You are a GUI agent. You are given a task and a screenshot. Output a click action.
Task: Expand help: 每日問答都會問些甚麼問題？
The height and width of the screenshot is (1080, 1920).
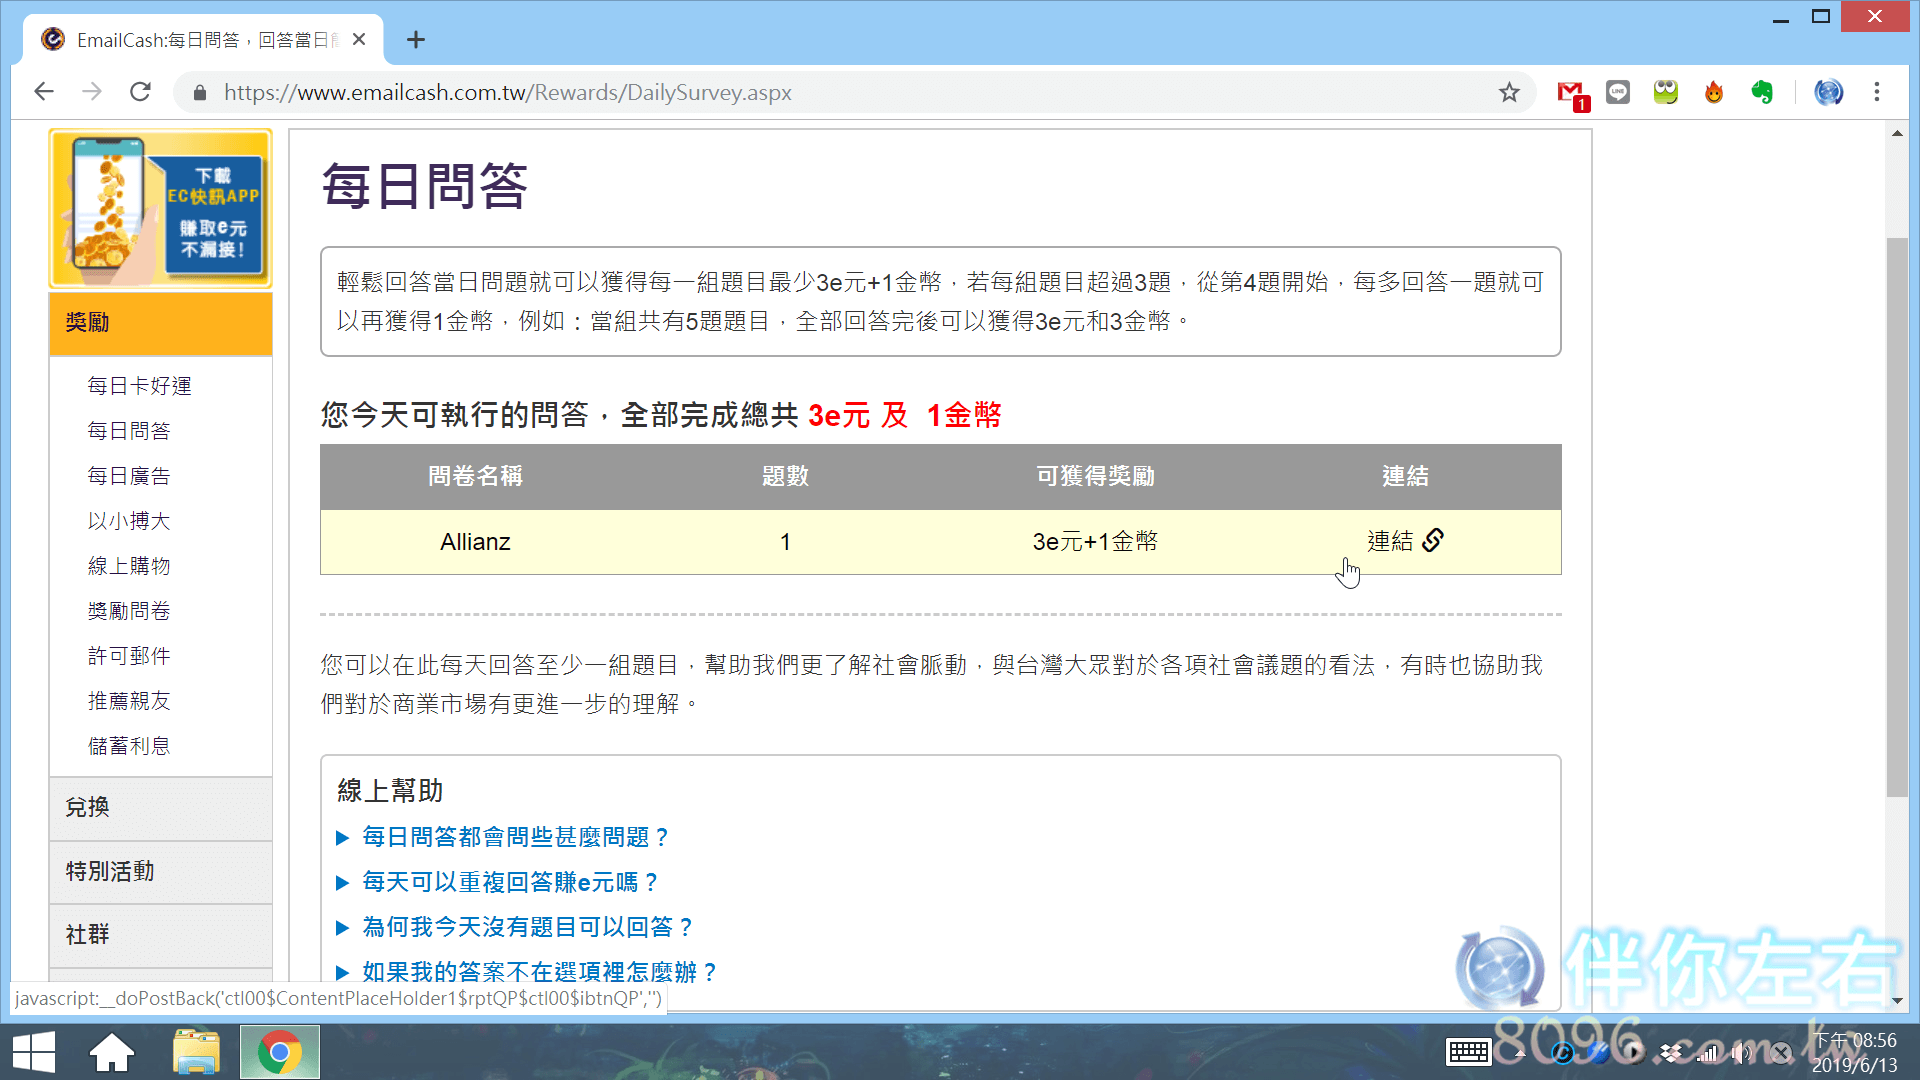click(x=515, y=837)
